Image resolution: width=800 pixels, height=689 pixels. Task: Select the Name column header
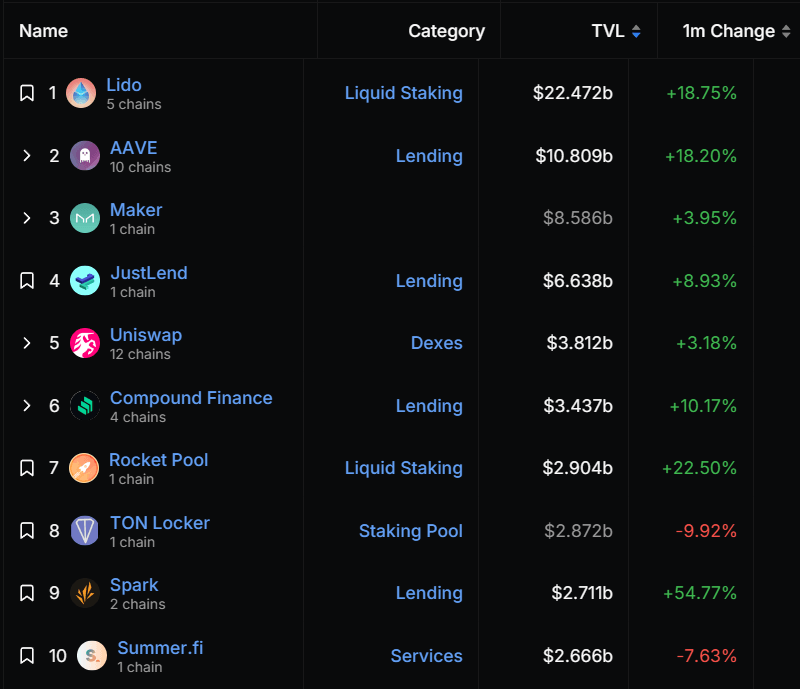[43, 31]
